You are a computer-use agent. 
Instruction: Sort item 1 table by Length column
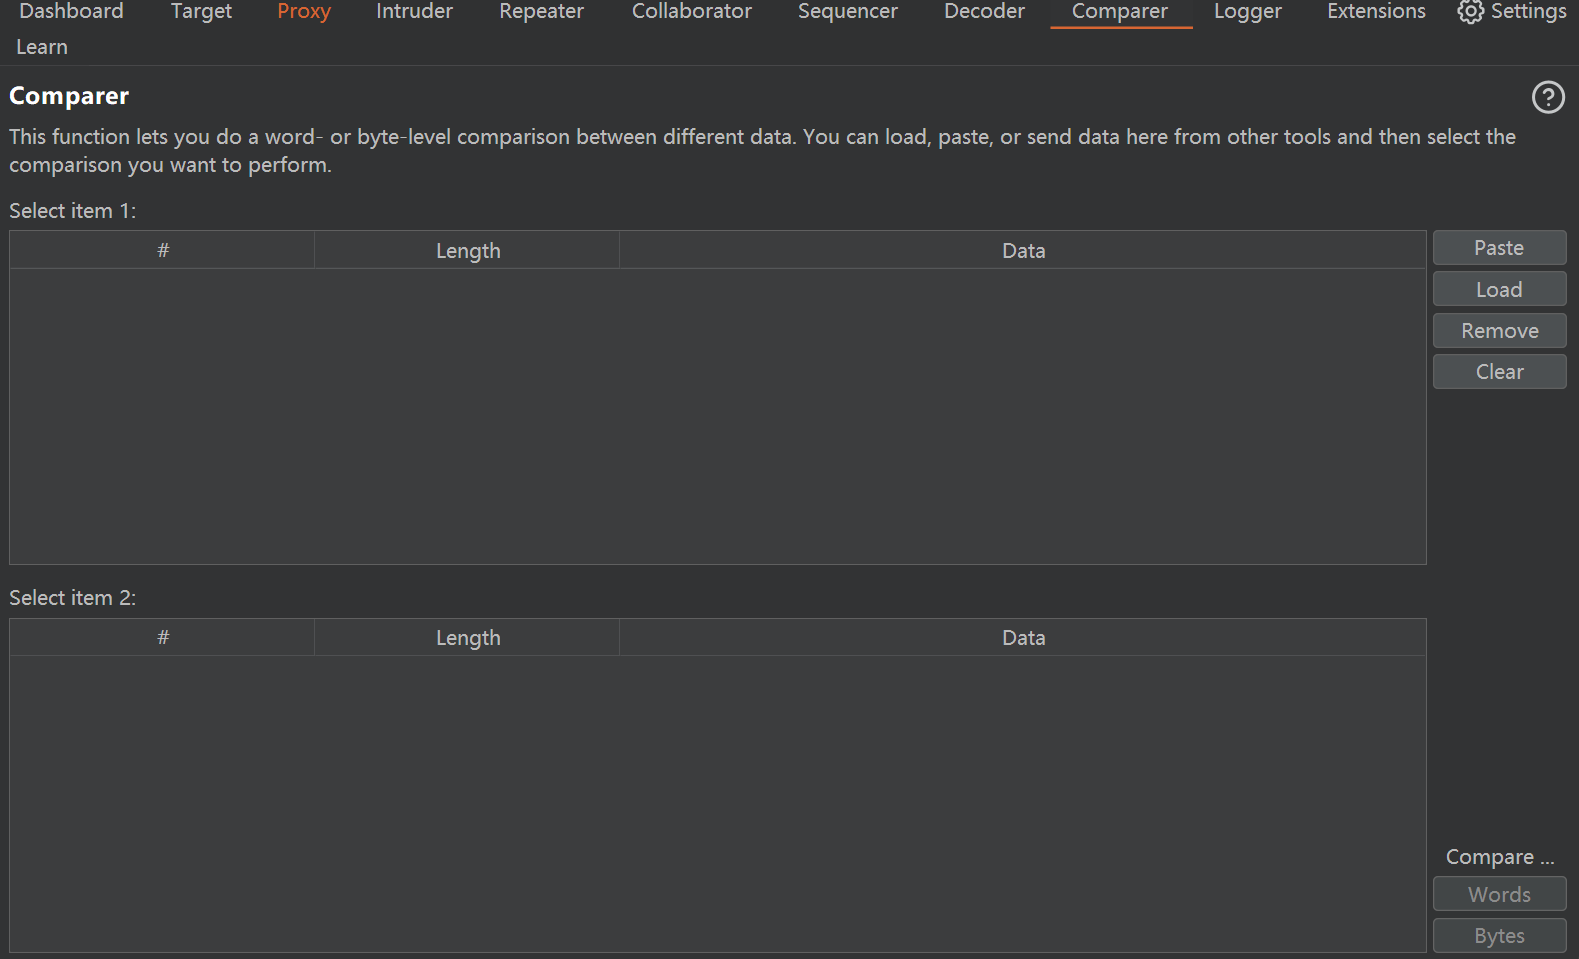[x=467, y=251]
